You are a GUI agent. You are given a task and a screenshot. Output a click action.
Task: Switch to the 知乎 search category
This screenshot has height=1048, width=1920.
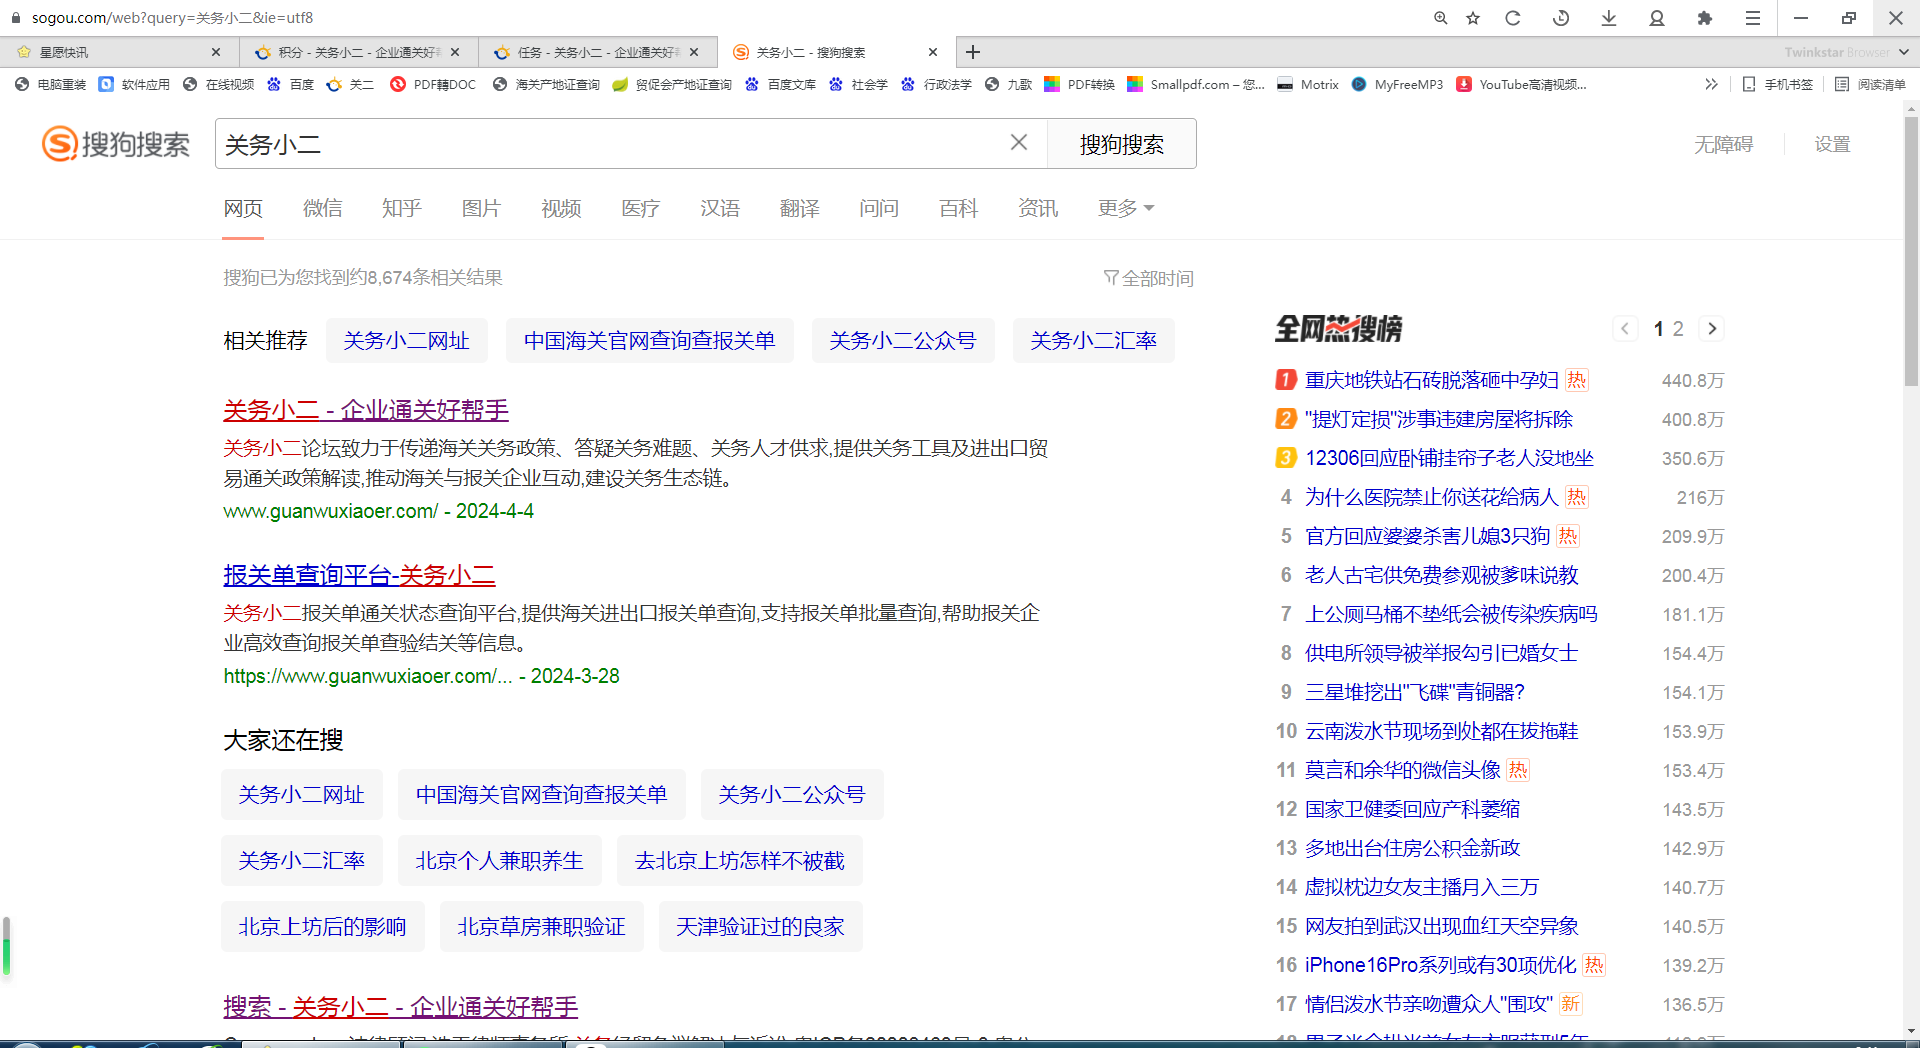tap(402, 208)
